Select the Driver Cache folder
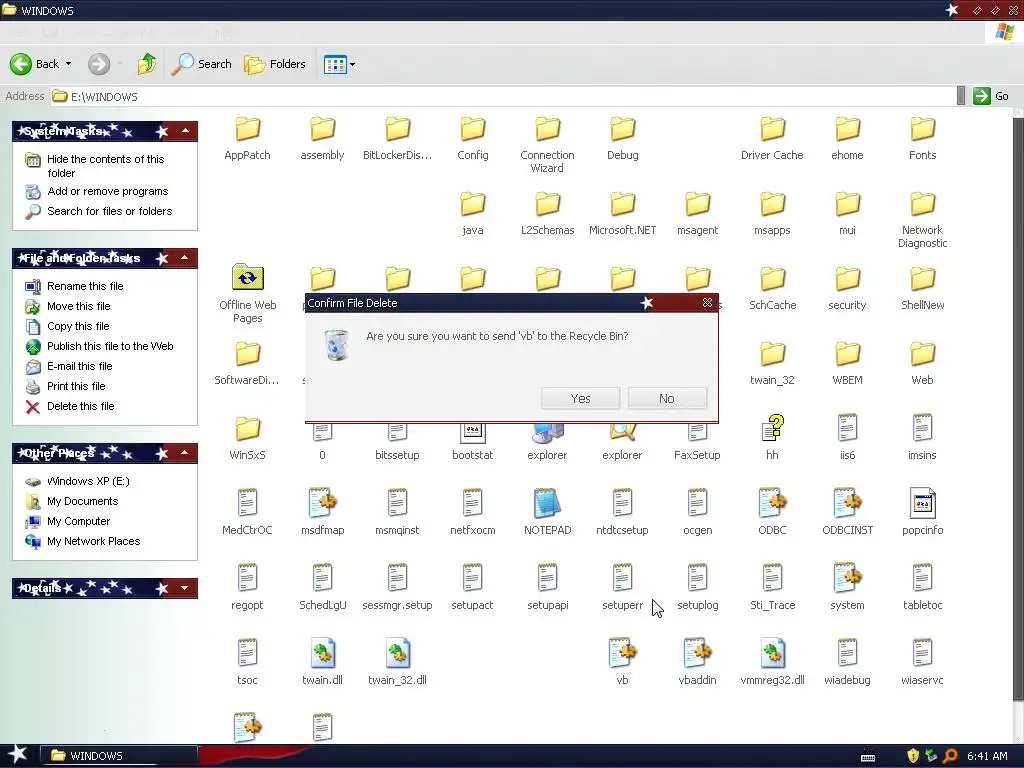This screenshot has width=1024, height=768. coord(772,138)
